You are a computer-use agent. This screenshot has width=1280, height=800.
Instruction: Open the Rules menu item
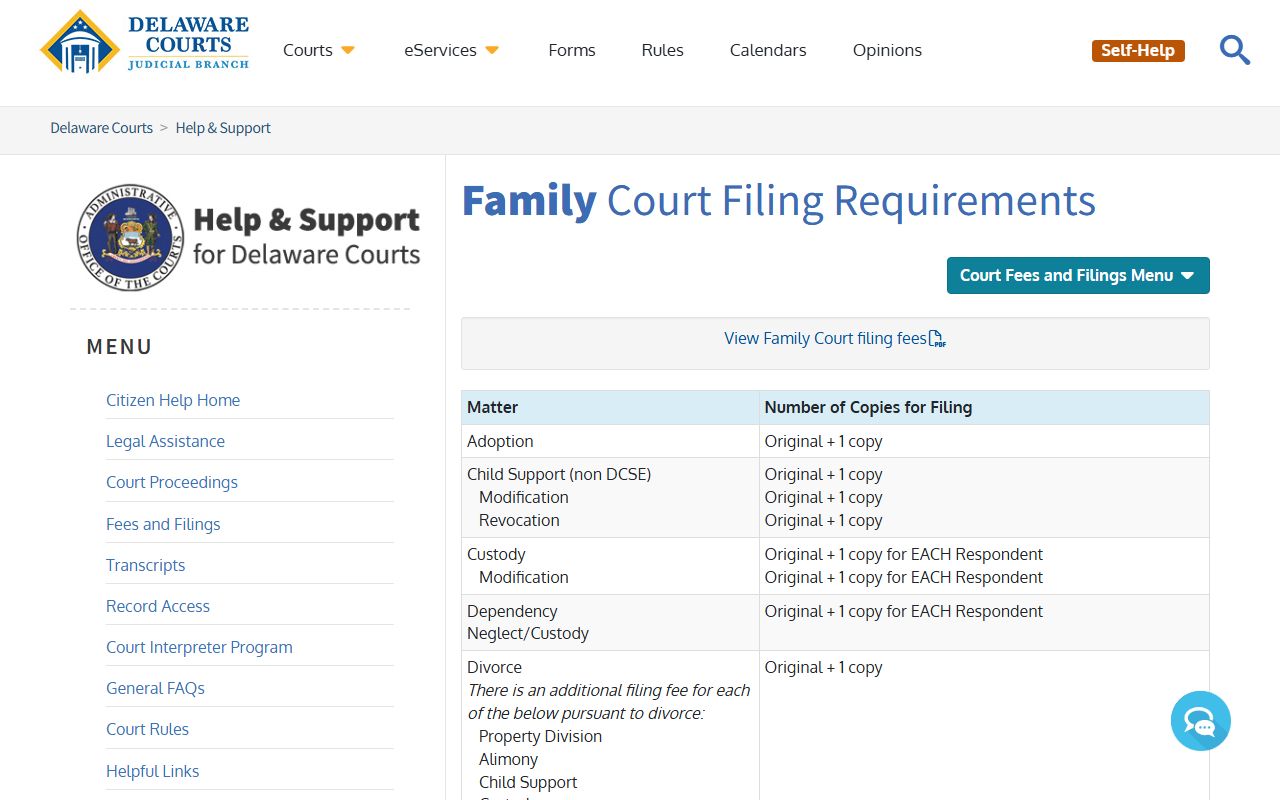662,50
